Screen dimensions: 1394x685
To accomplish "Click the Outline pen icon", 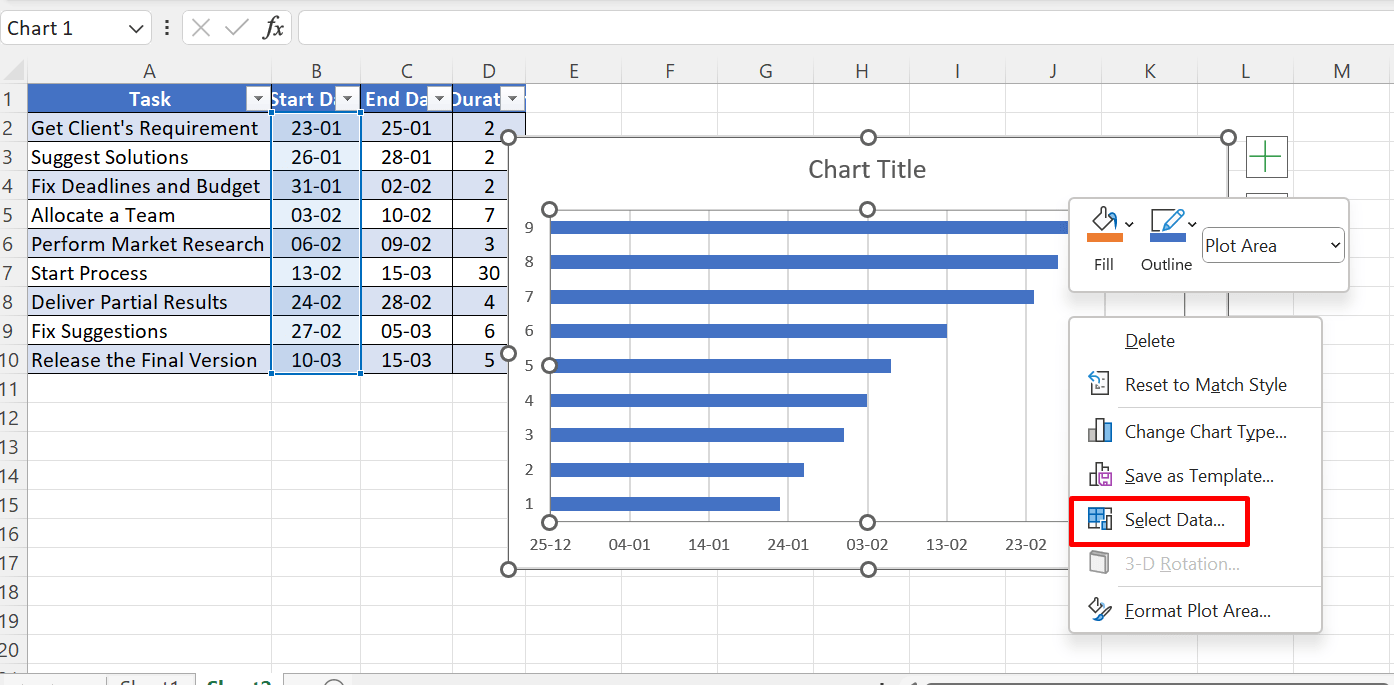I will 1166,219.
